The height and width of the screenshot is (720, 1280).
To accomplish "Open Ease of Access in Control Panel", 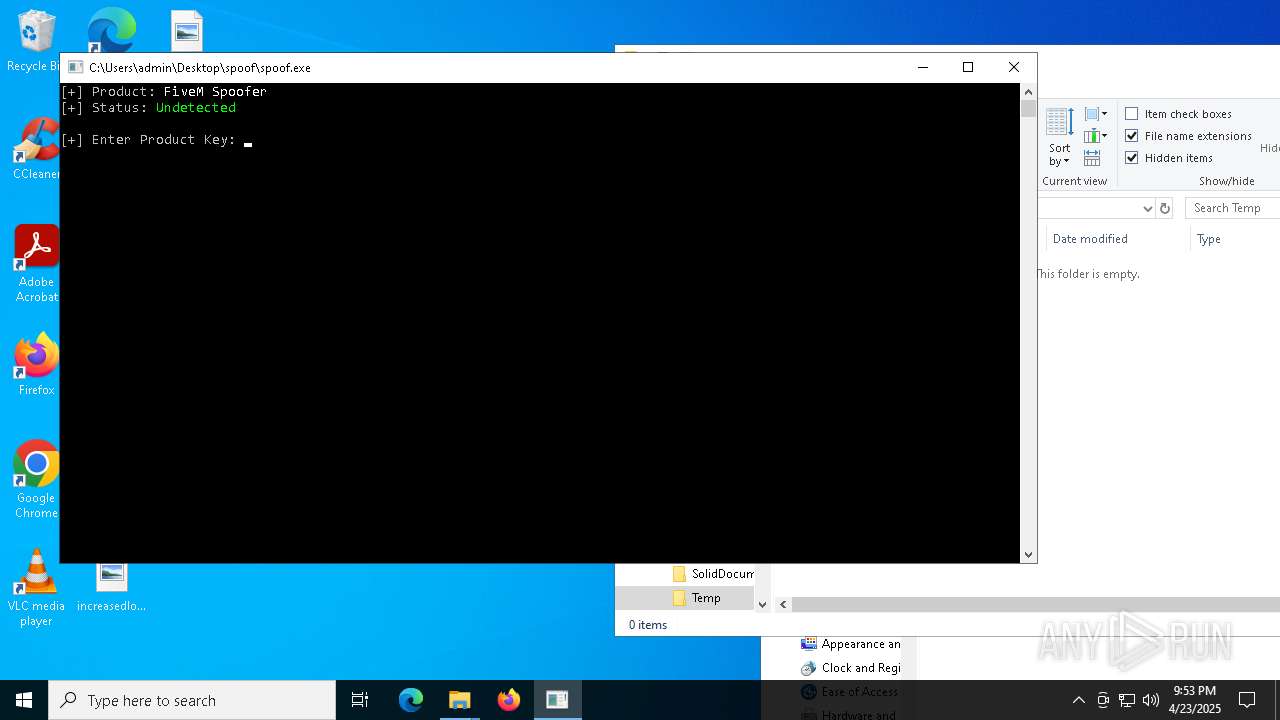I will [x=850, y=691].
